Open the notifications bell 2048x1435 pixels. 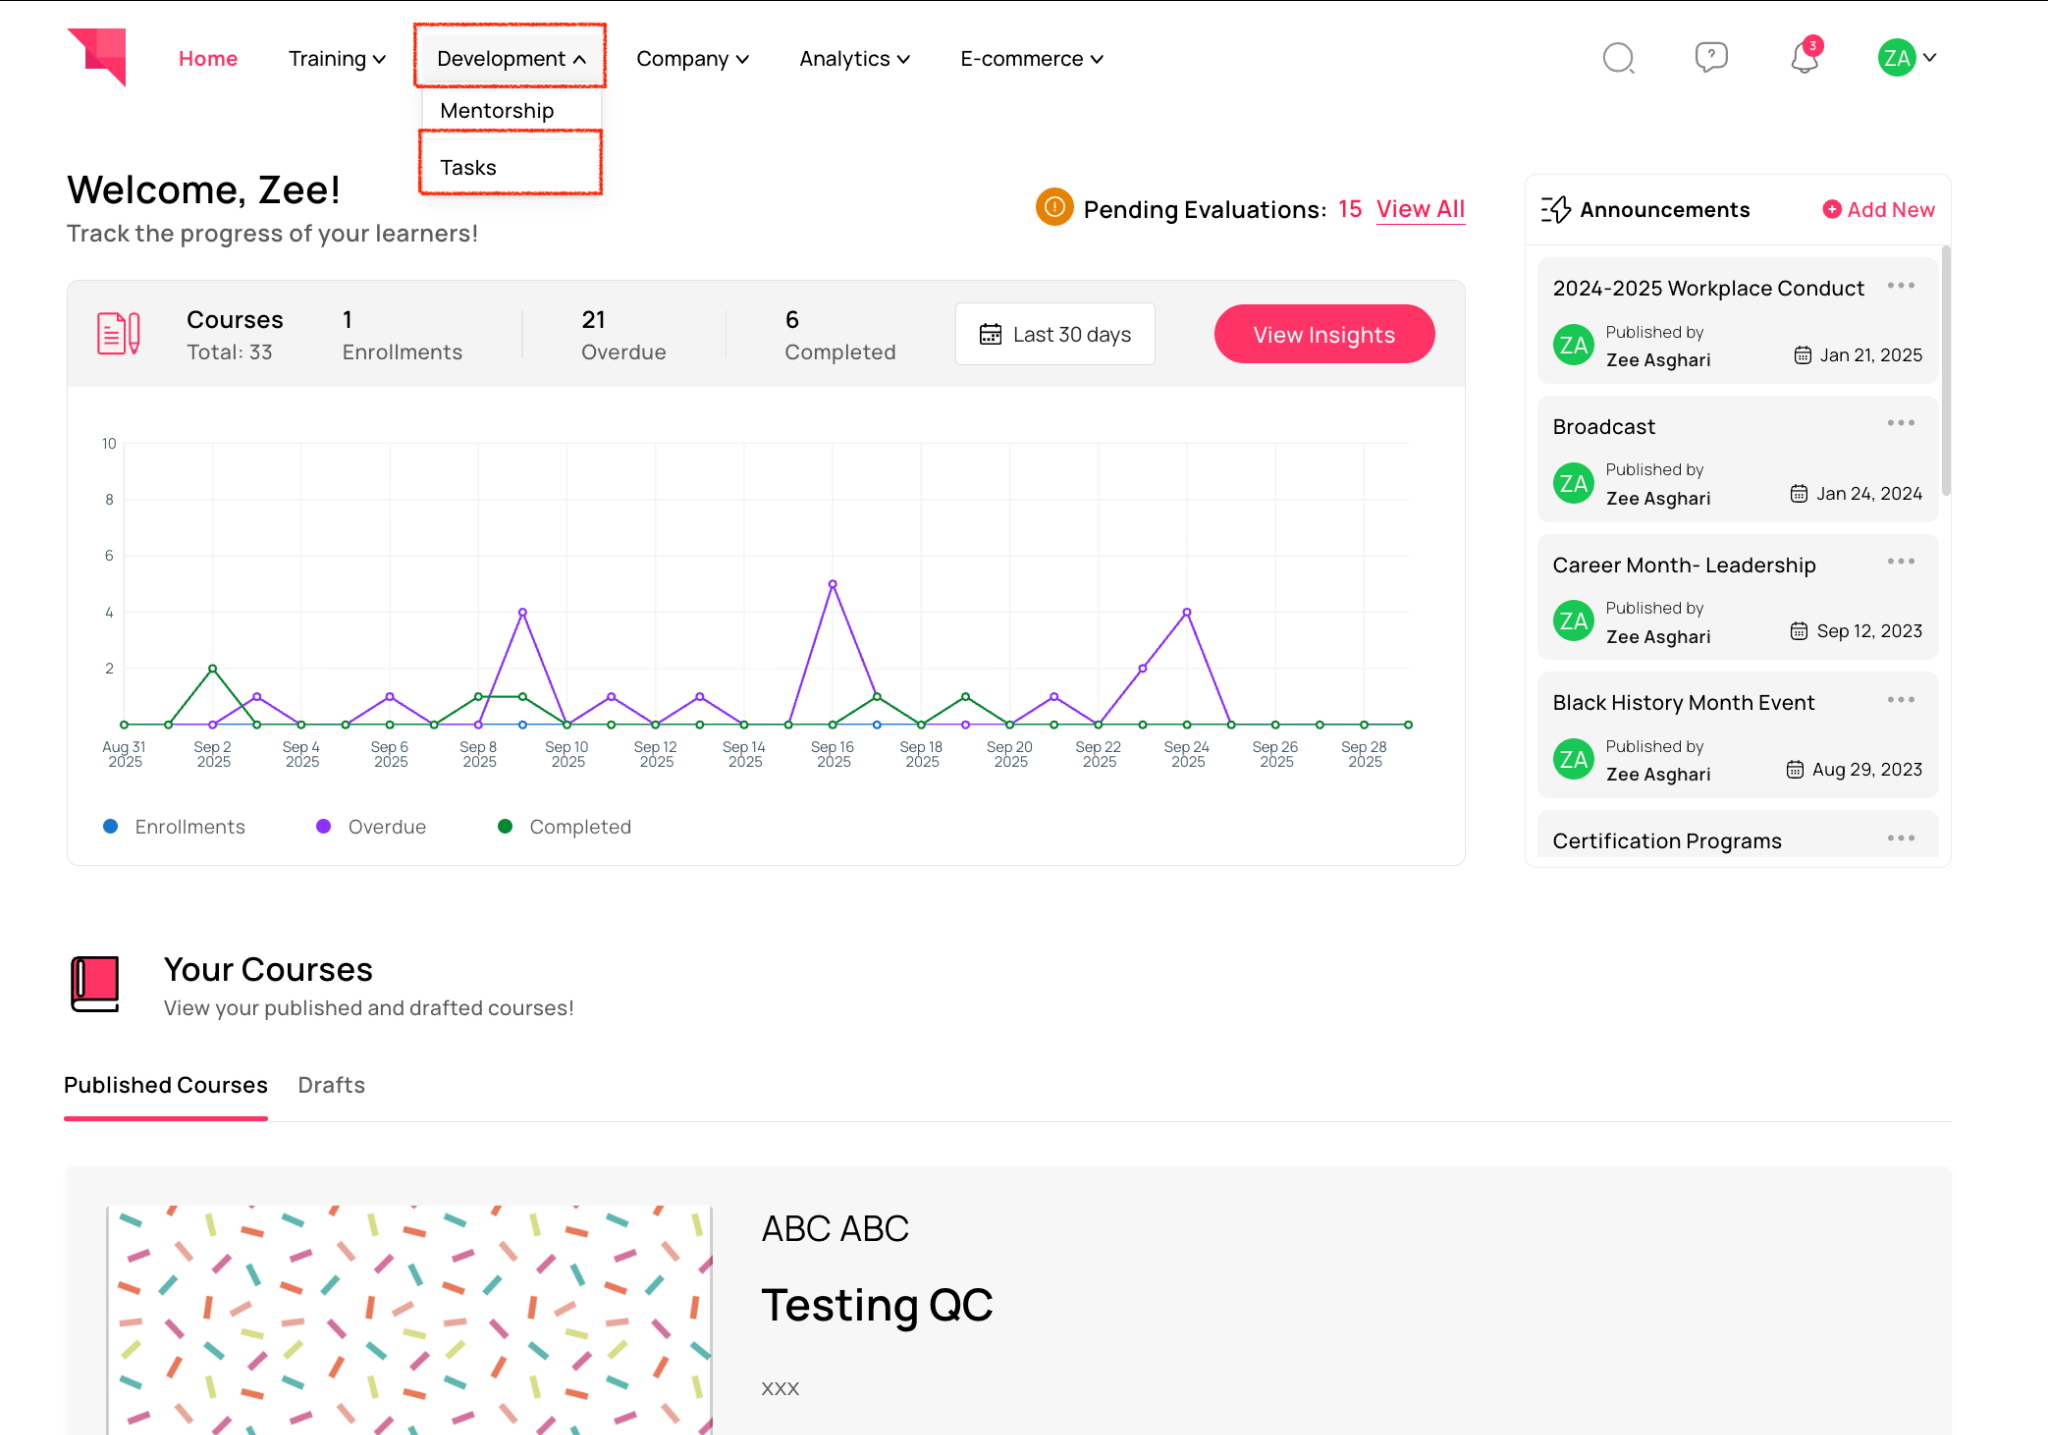(1804, 58)
